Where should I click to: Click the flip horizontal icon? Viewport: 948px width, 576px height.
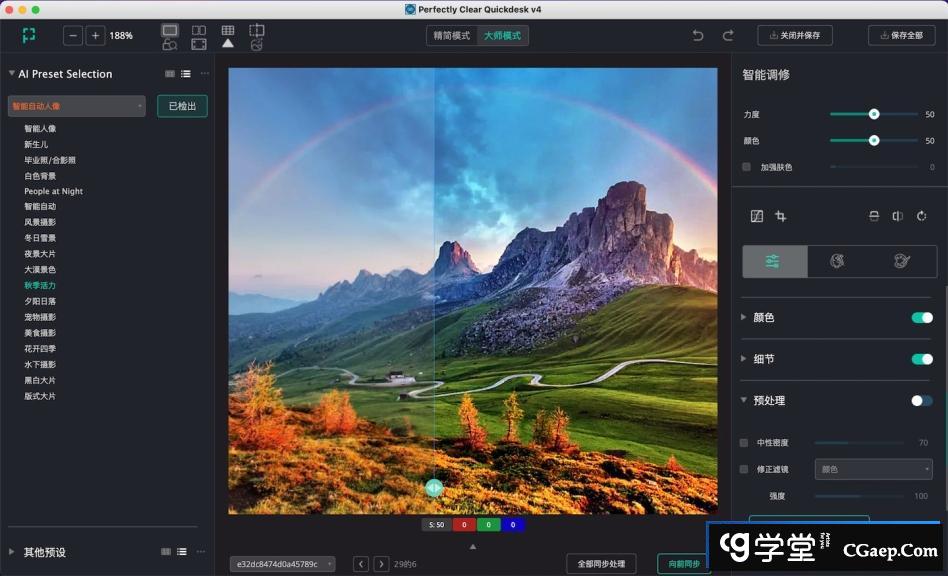coord(897,216)
